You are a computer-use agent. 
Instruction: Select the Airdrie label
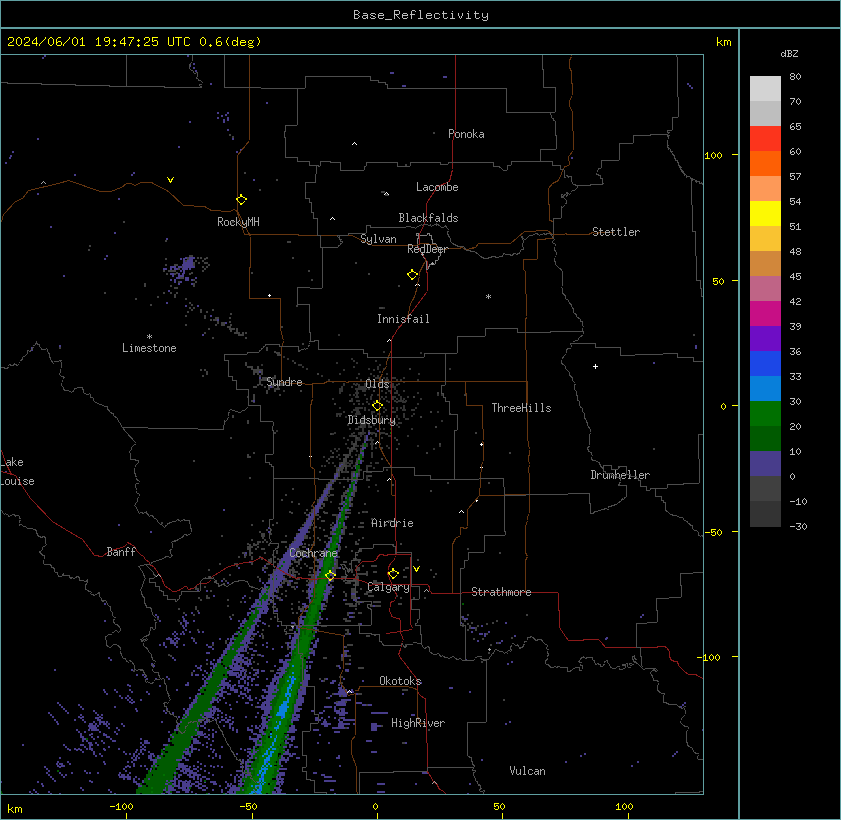click(392, 523)
